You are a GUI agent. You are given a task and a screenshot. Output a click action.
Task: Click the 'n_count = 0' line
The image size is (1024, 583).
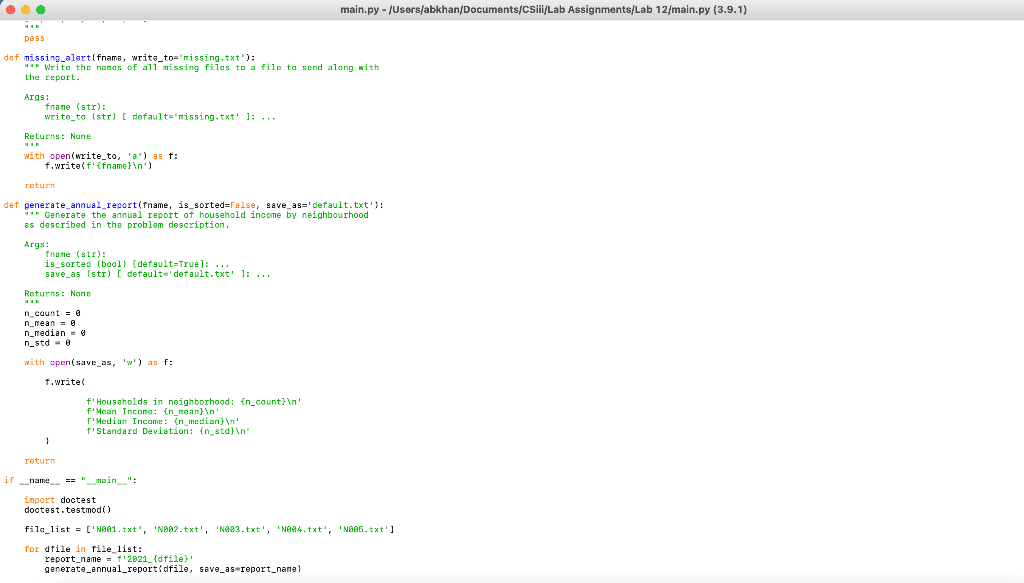pyautogui.click(x=52, y=313)
